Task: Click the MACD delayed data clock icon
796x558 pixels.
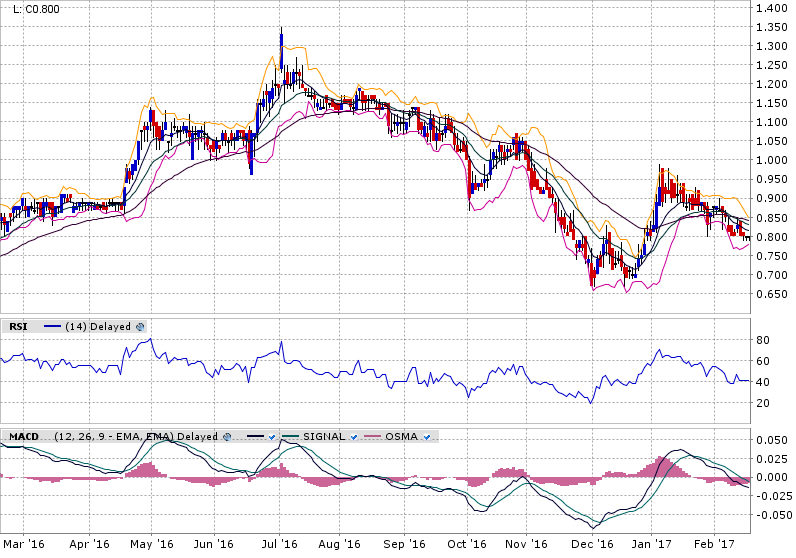Action: click(225, 437)
